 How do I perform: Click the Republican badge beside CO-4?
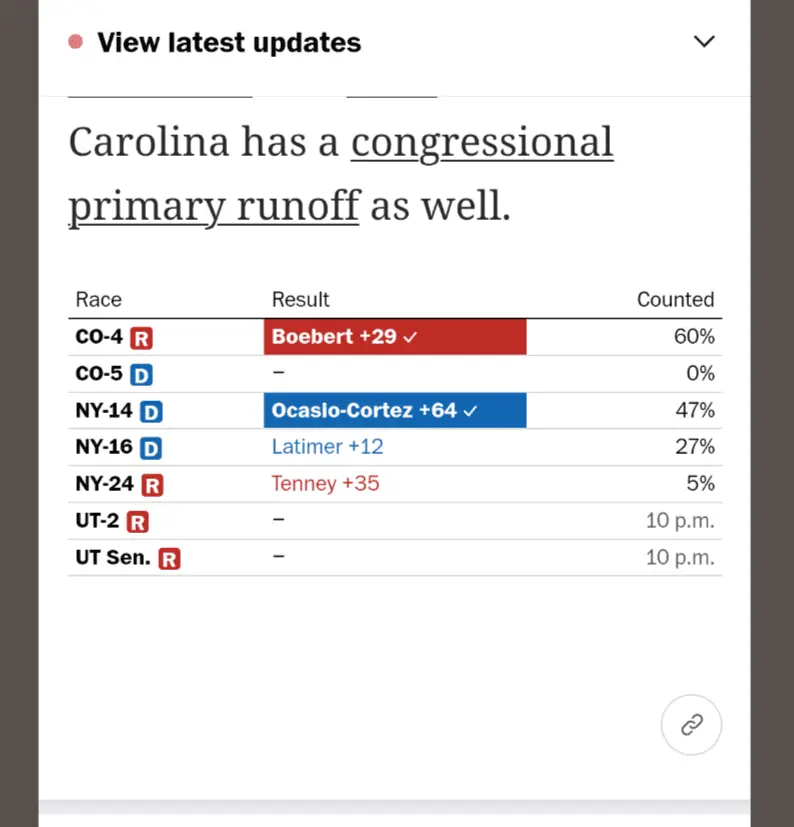point(142,338)
